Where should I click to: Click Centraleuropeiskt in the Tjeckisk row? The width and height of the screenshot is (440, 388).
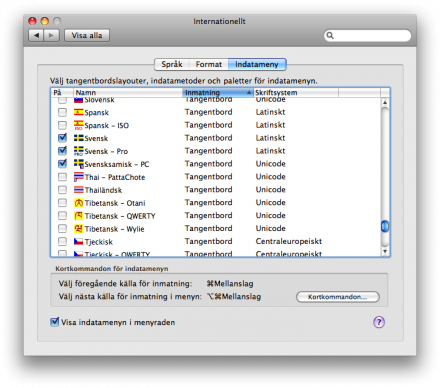pos(289,241)
